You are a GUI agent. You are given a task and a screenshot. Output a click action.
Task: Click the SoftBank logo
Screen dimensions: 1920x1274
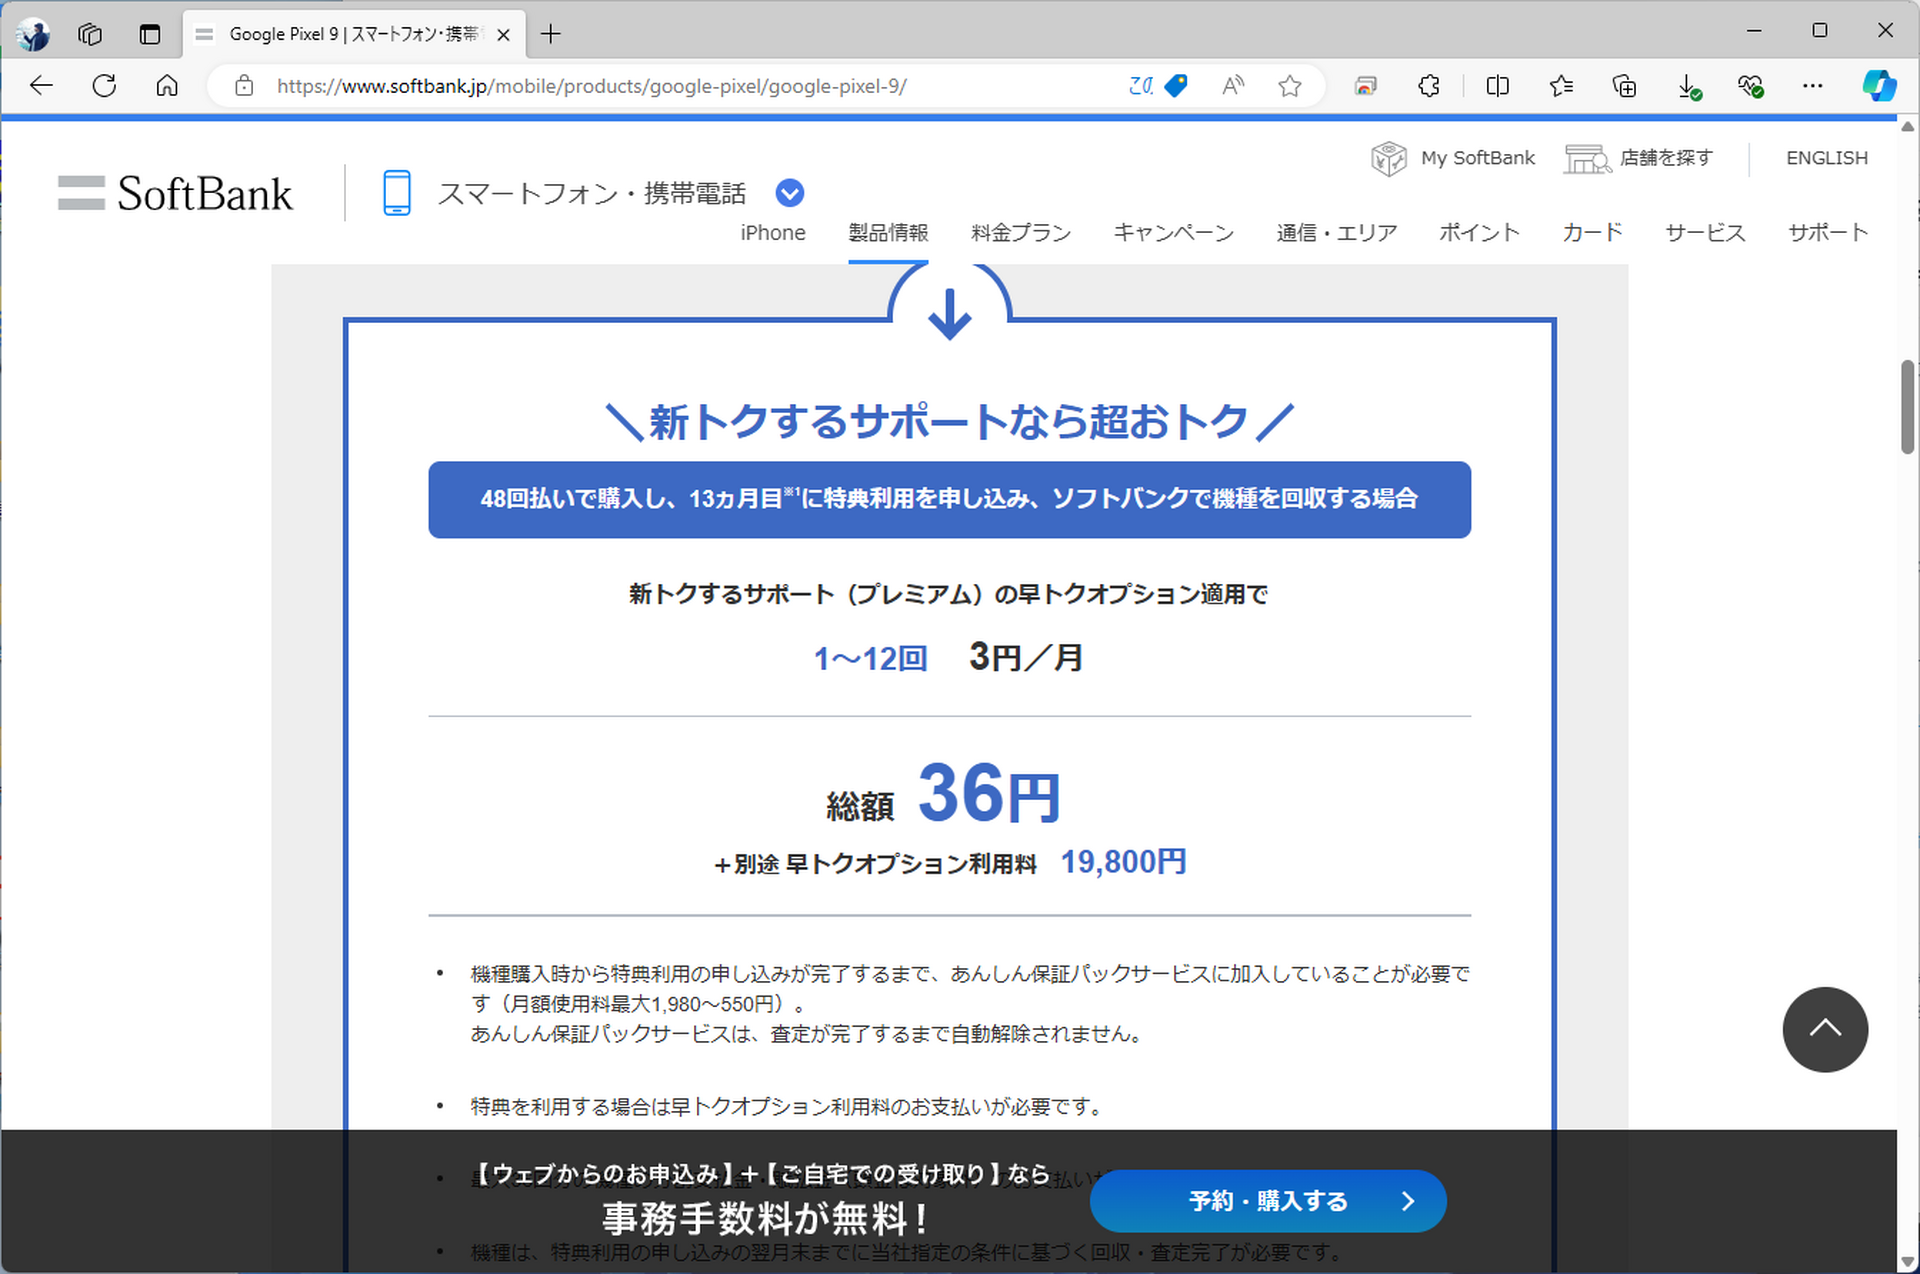pos(175,193)
